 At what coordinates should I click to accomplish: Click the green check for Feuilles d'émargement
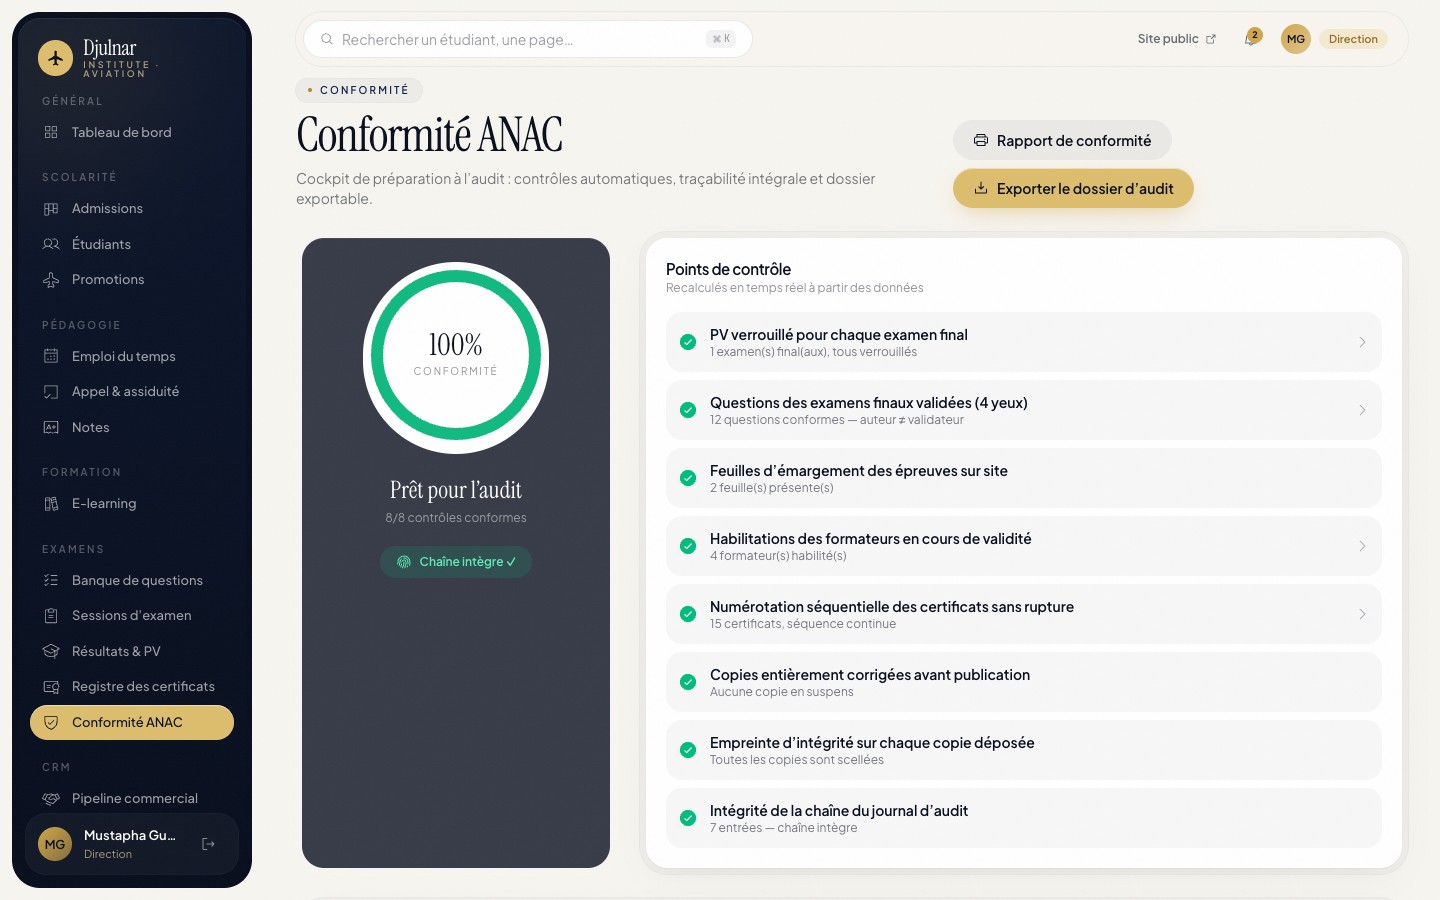click(688, 478)
